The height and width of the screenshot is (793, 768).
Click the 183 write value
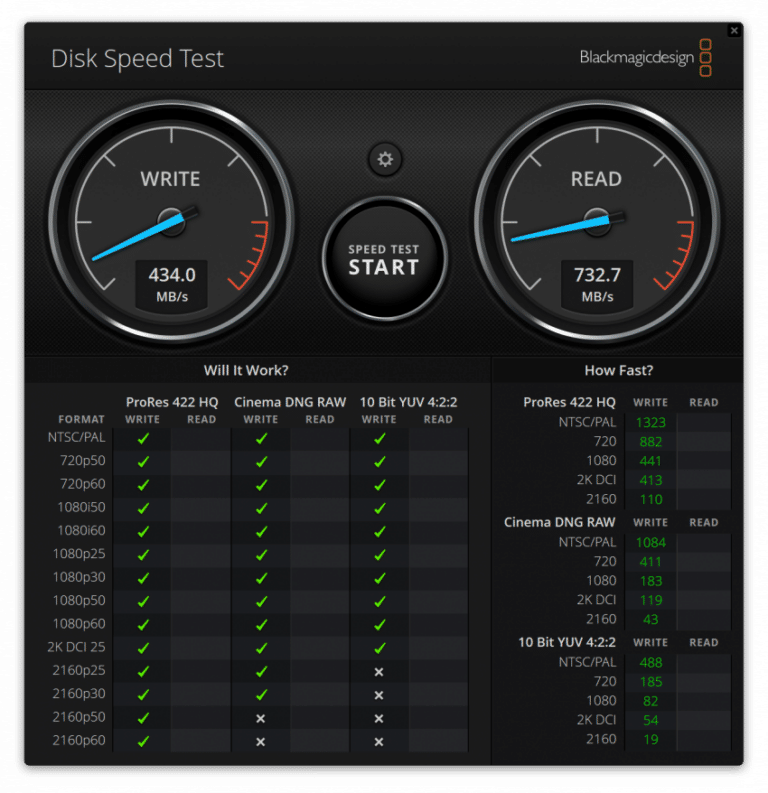coord(651,581)
